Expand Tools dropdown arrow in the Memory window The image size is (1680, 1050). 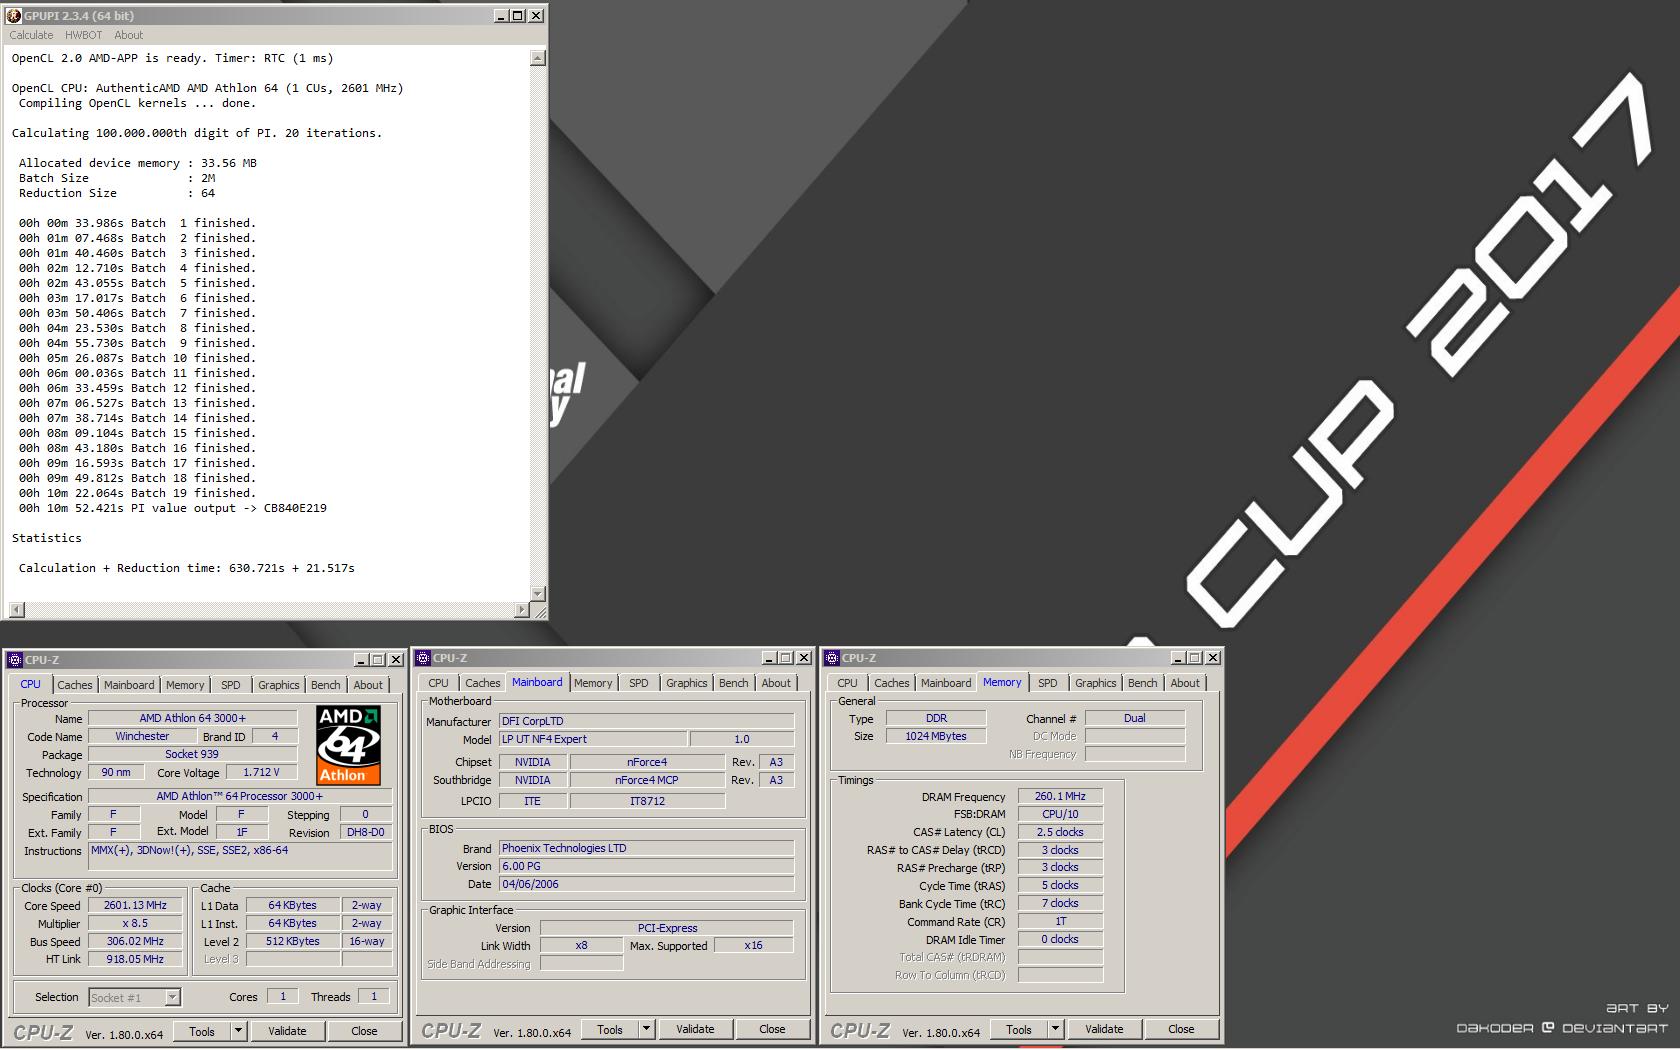pos(1055,1029)
